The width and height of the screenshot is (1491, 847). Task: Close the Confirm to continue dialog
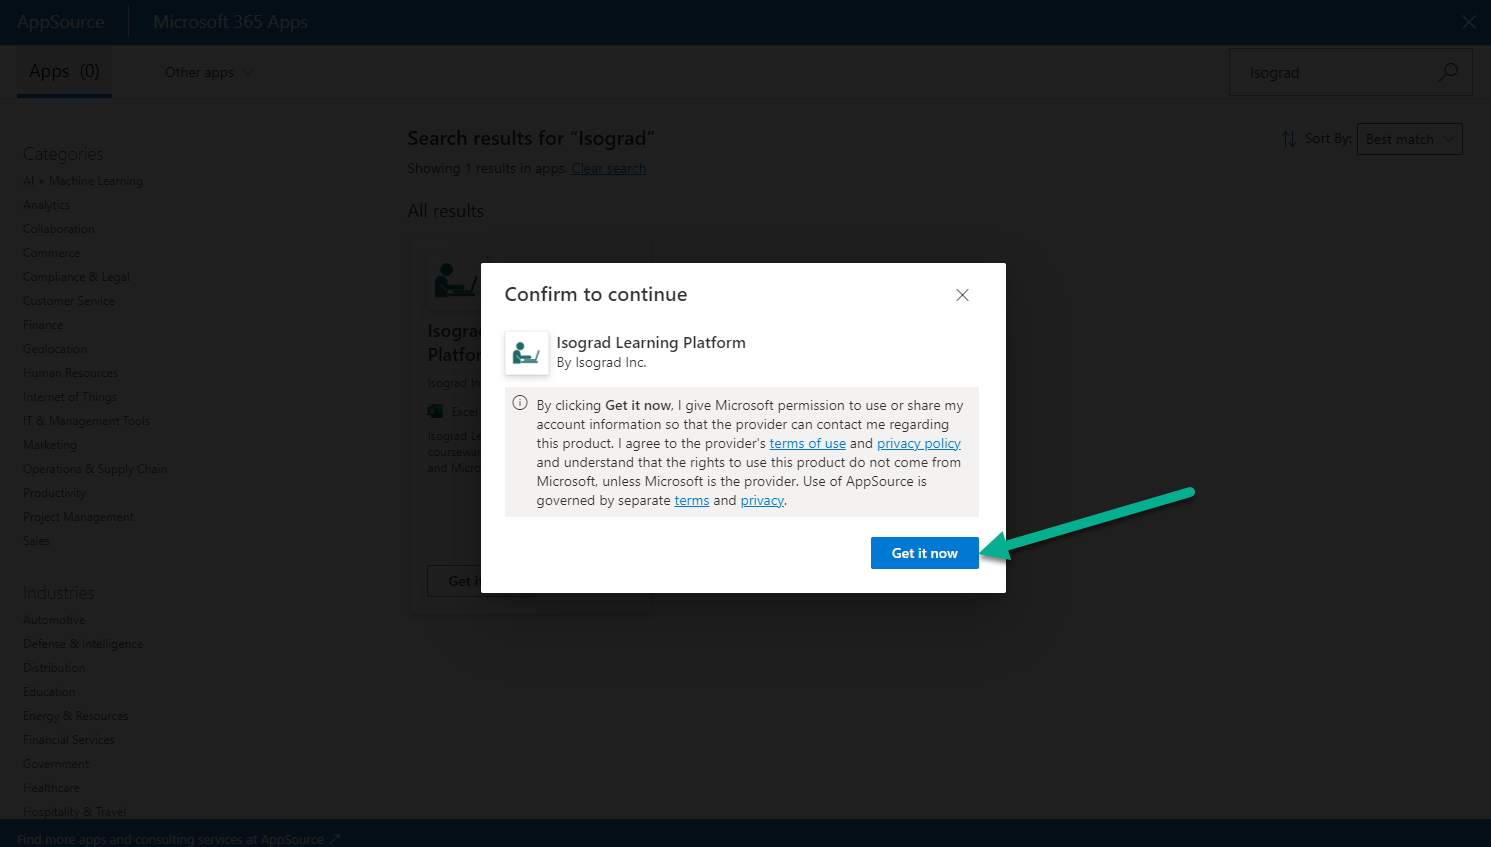[962, 295]
